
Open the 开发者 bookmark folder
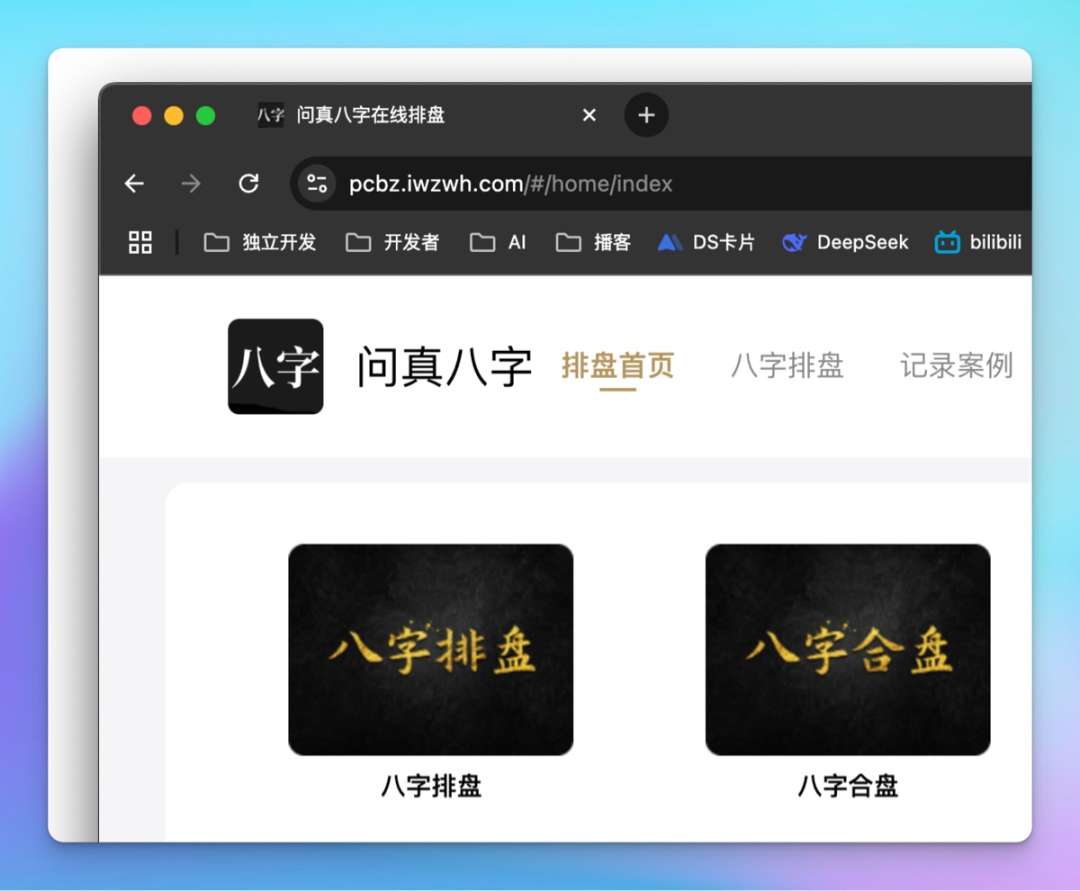[393, 242]
